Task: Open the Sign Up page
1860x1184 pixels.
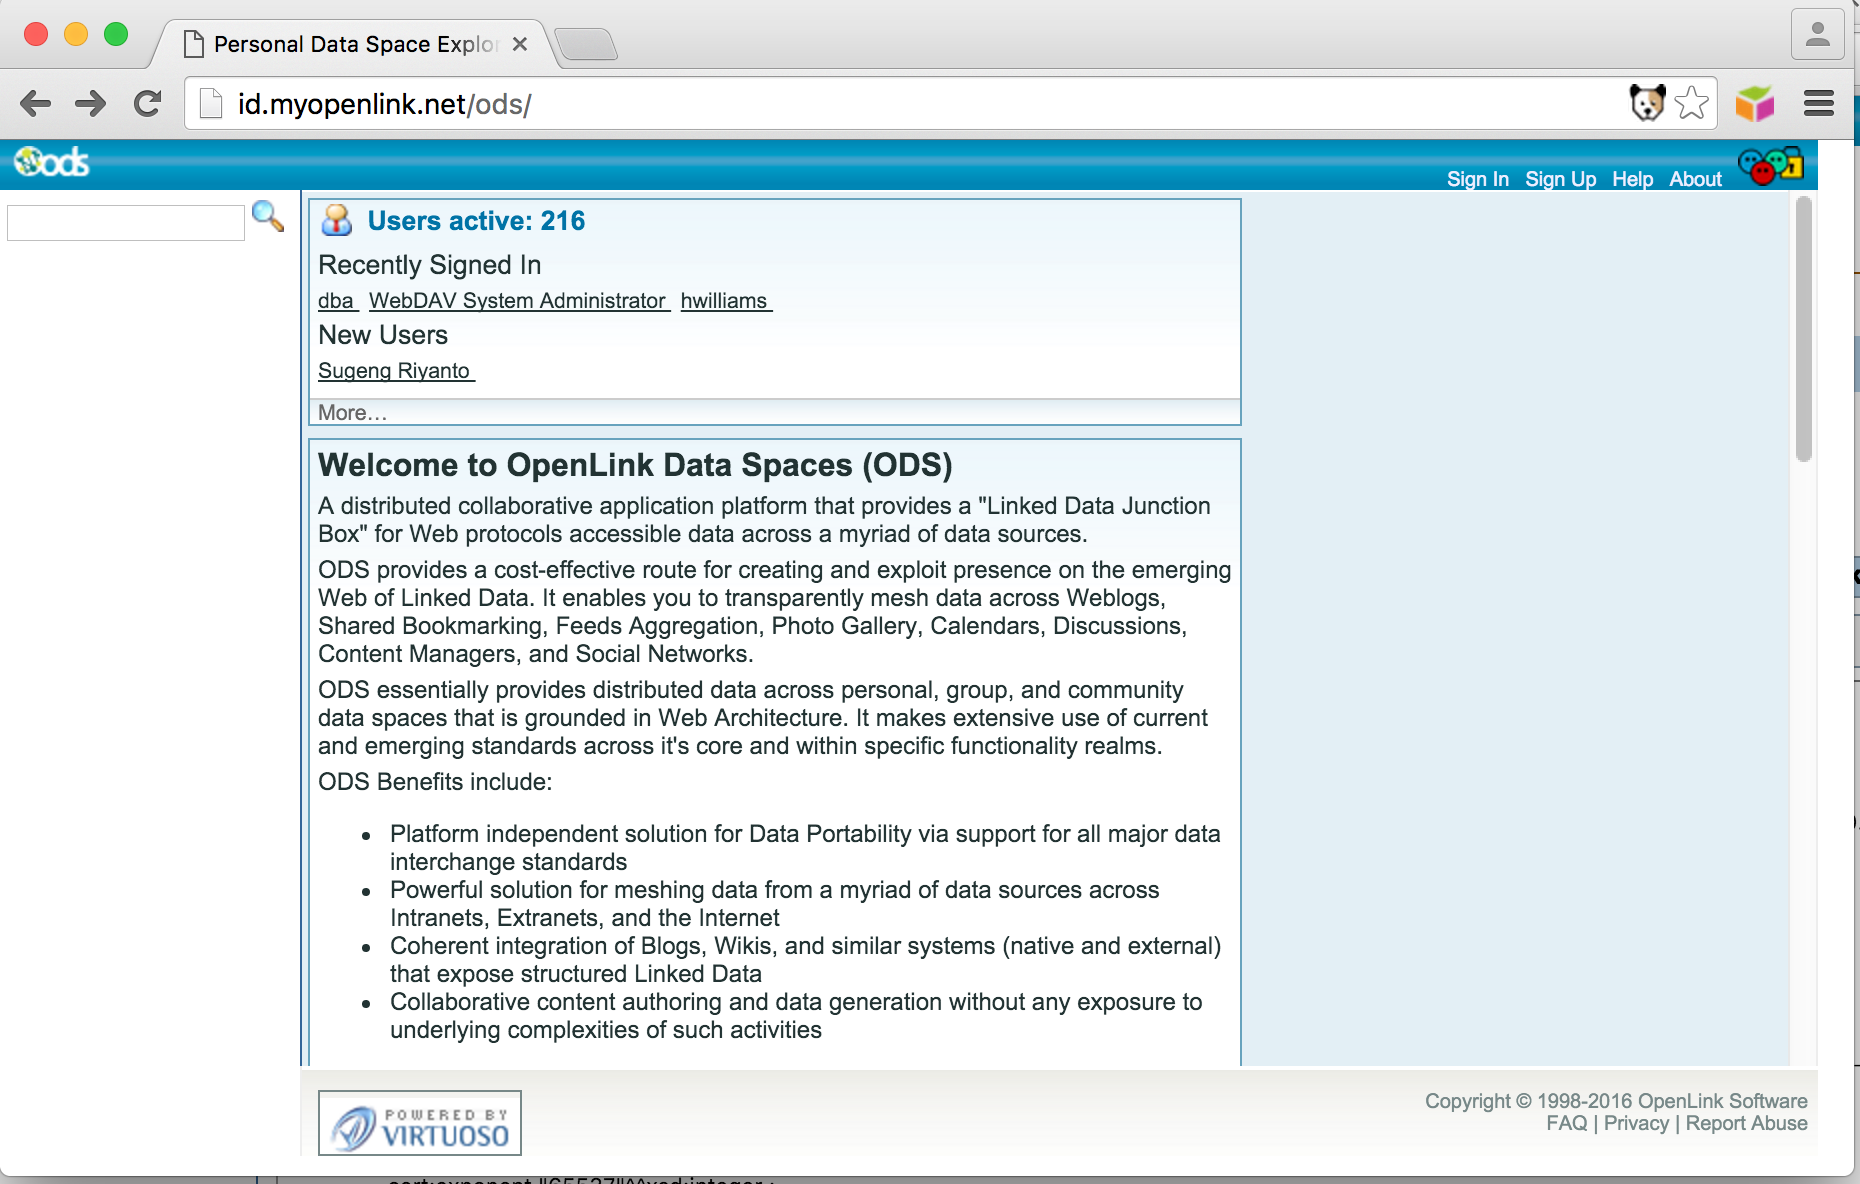Action: [x=1560, y=179]
